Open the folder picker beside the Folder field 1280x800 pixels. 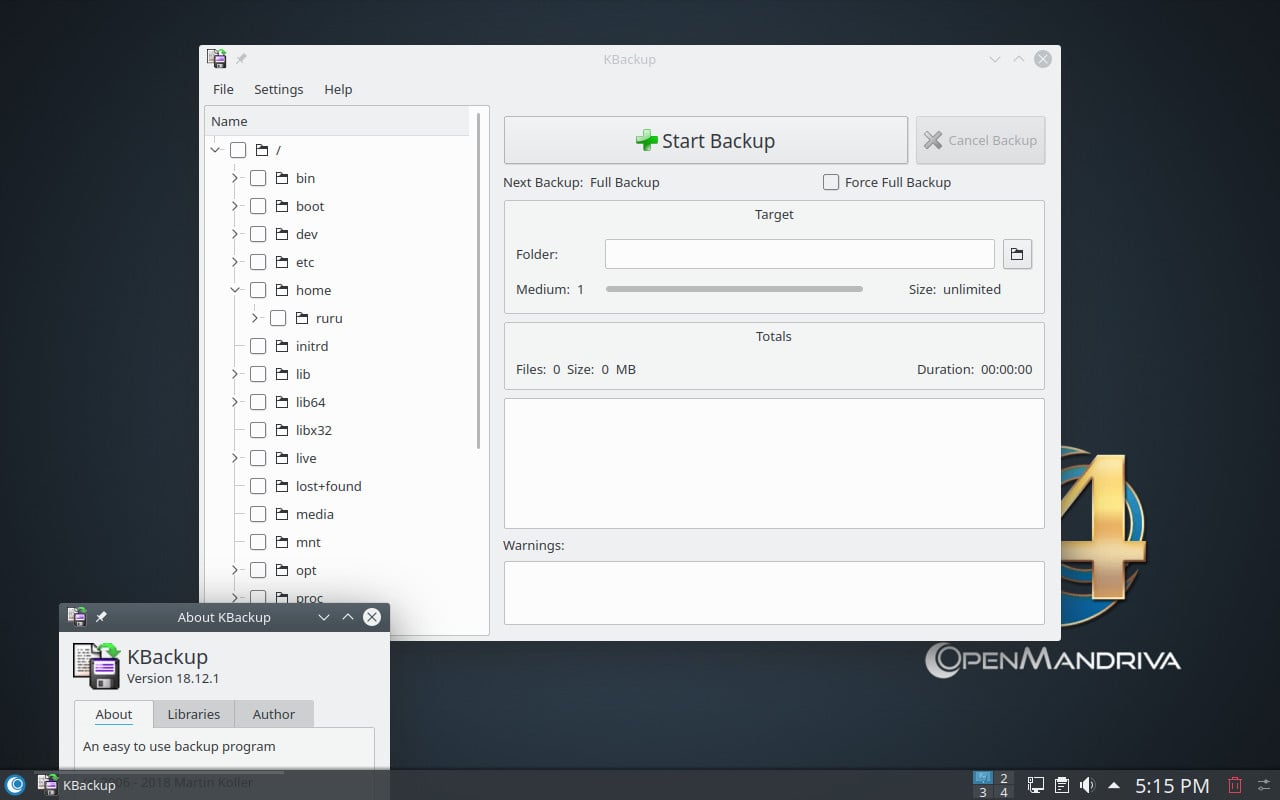tap(1017, 254)
